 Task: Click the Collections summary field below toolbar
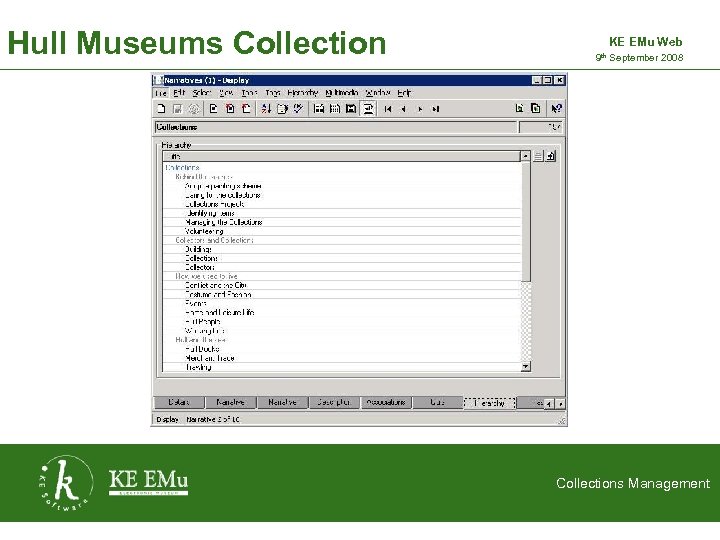(x=336, y=127)
